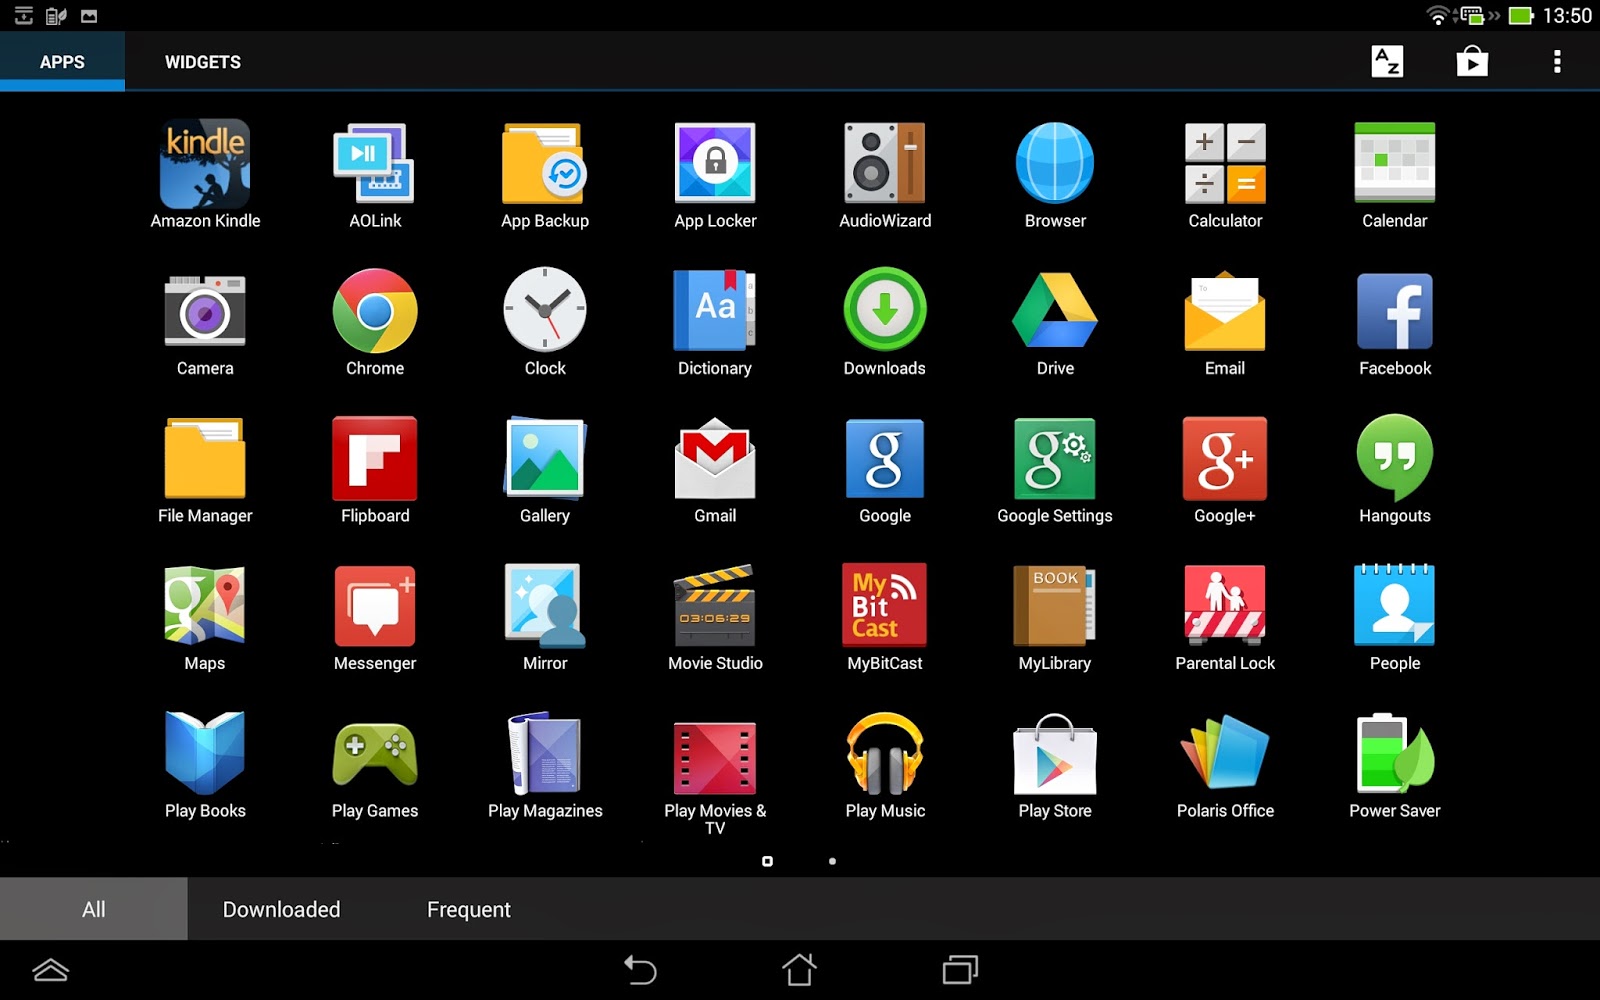Open the Amazon Kindle app
The height and width of the screenshot is (1000, 1600).
click(205, 175)
